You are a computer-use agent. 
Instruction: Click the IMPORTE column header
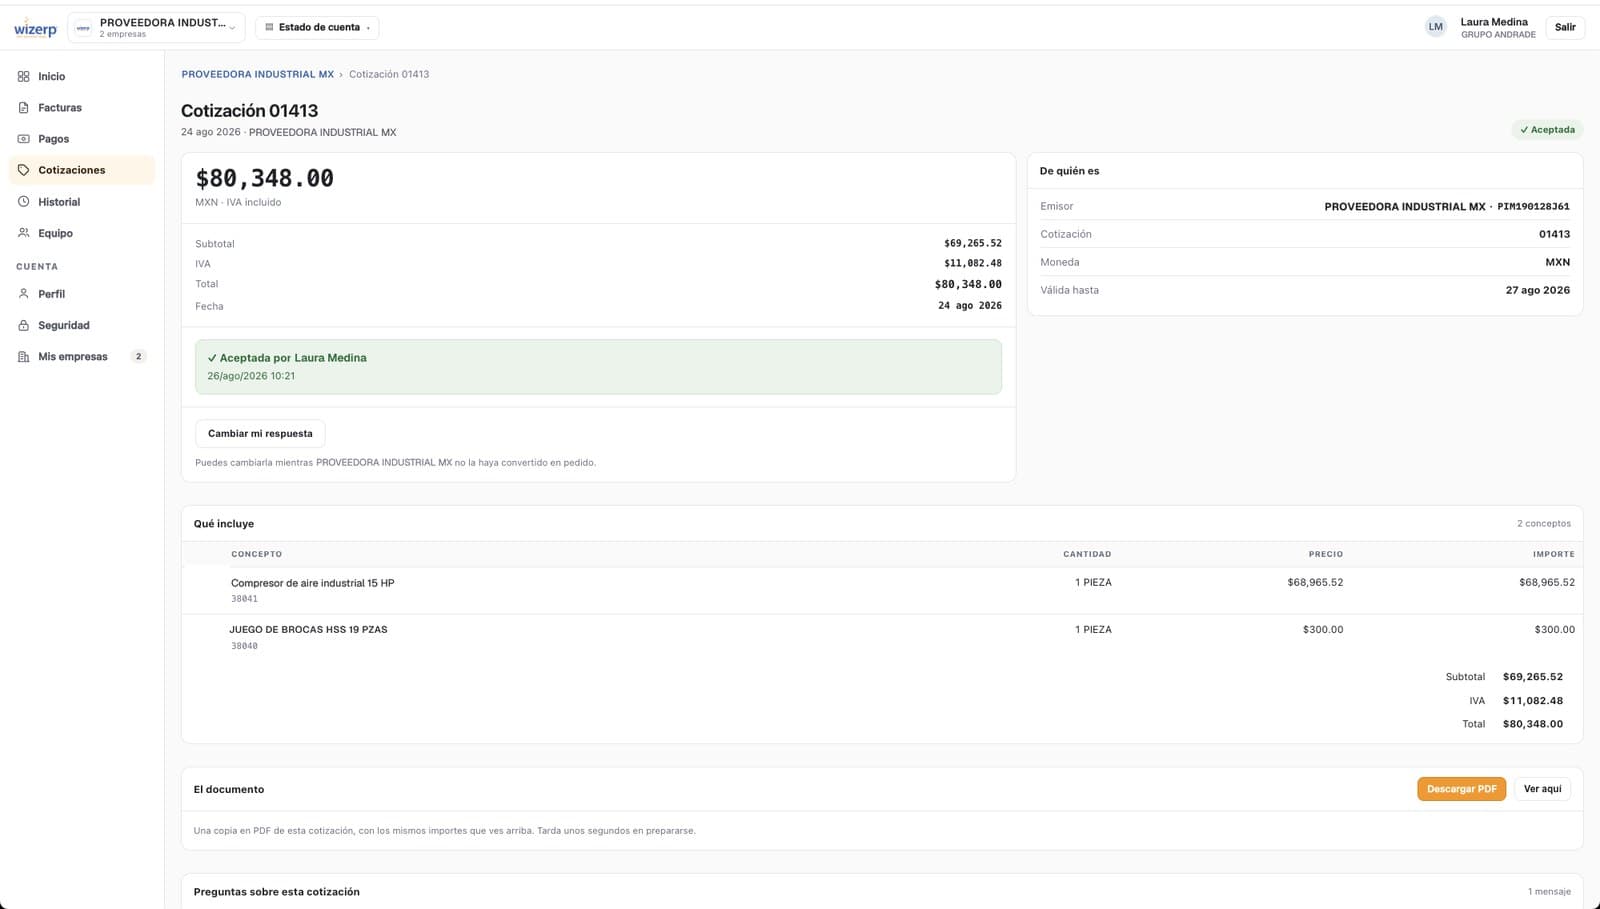[1554, 554]
